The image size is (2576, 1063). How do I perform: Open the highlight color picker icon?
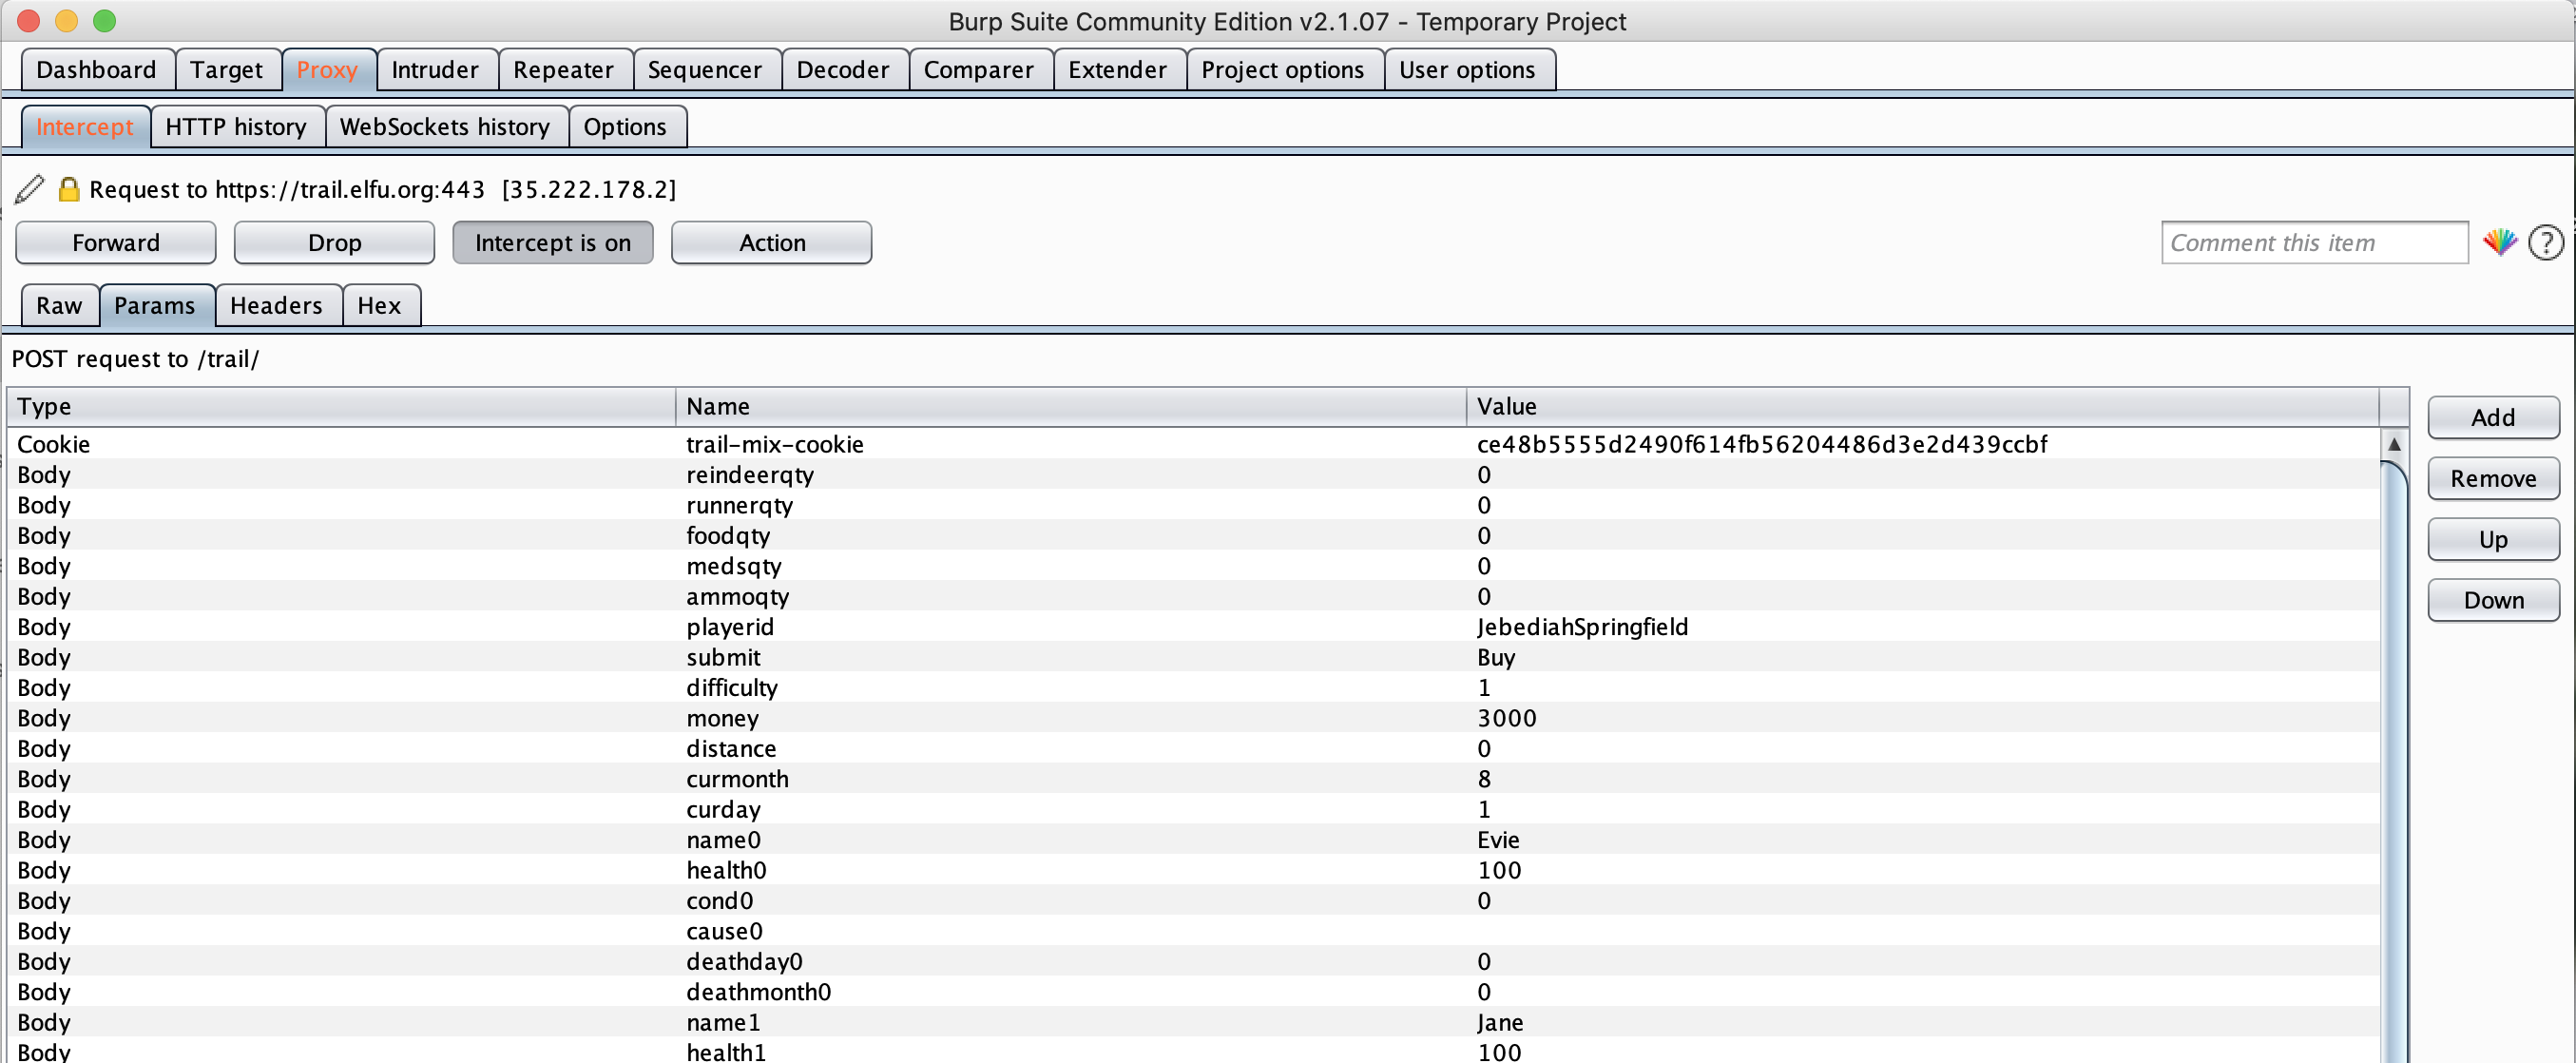2500,242
